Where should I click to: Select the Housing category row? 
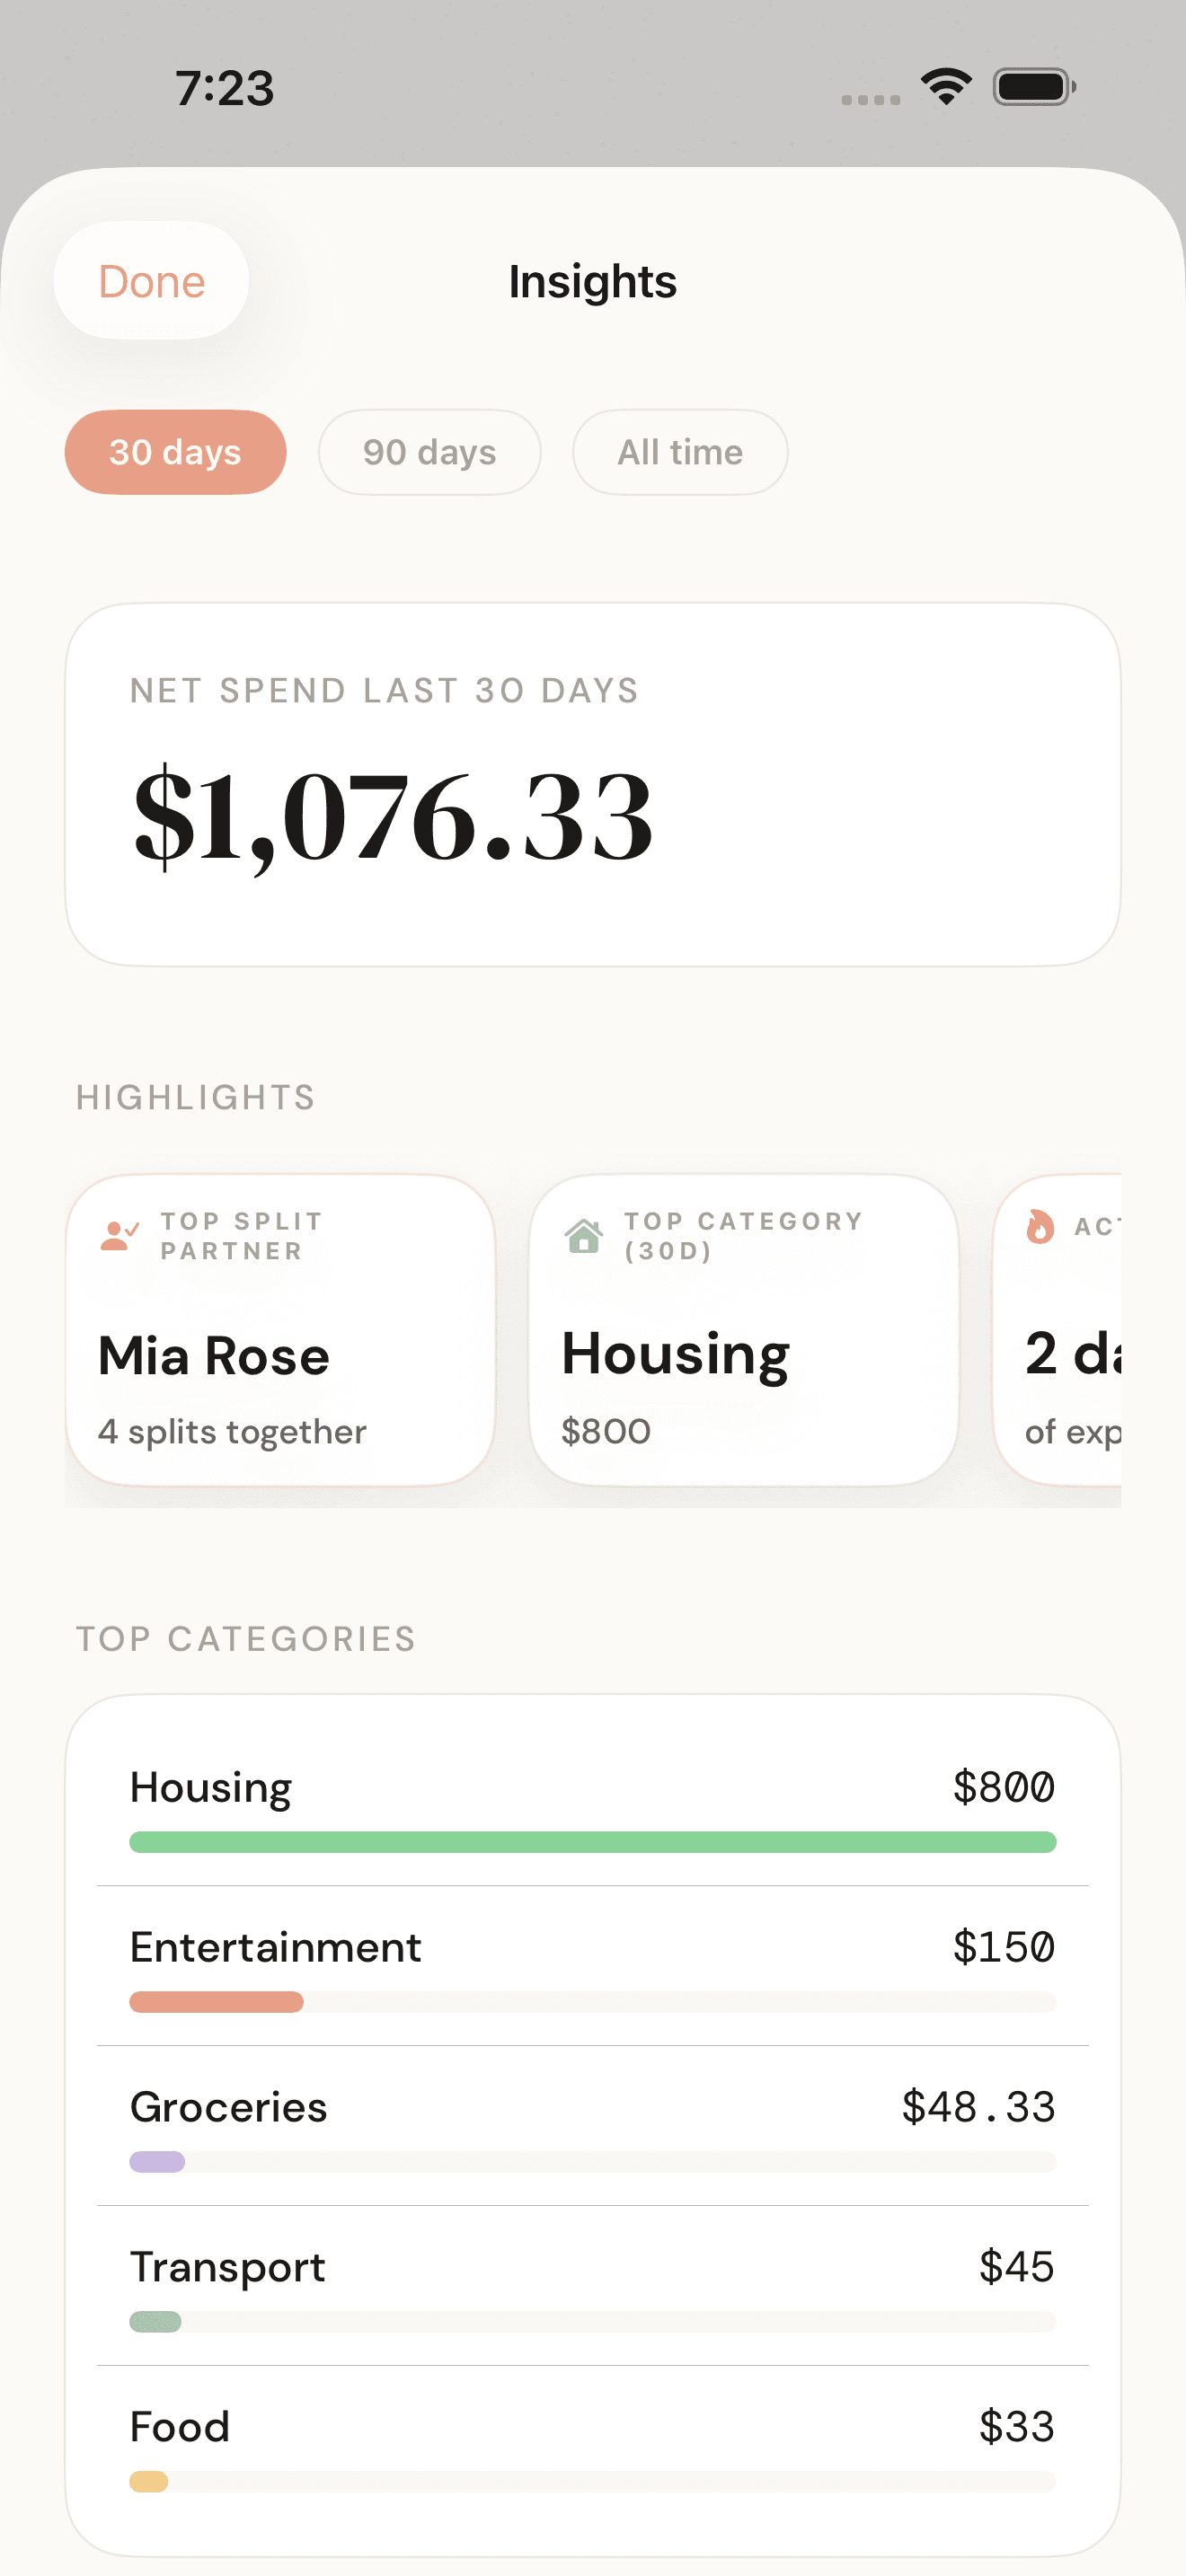click(593, 1806)
